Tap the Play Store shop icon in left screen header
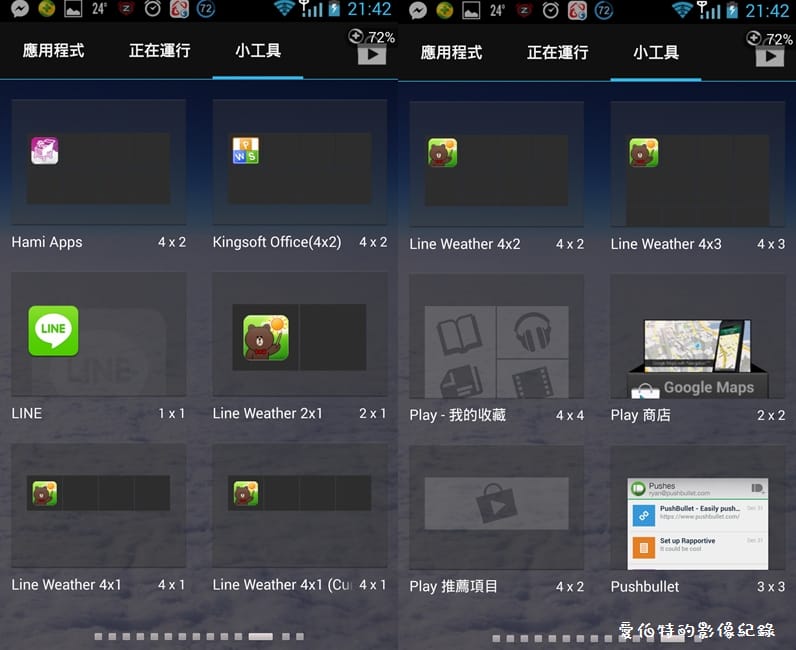Viewport: 796px width, 650px height. tap(372, 54)
